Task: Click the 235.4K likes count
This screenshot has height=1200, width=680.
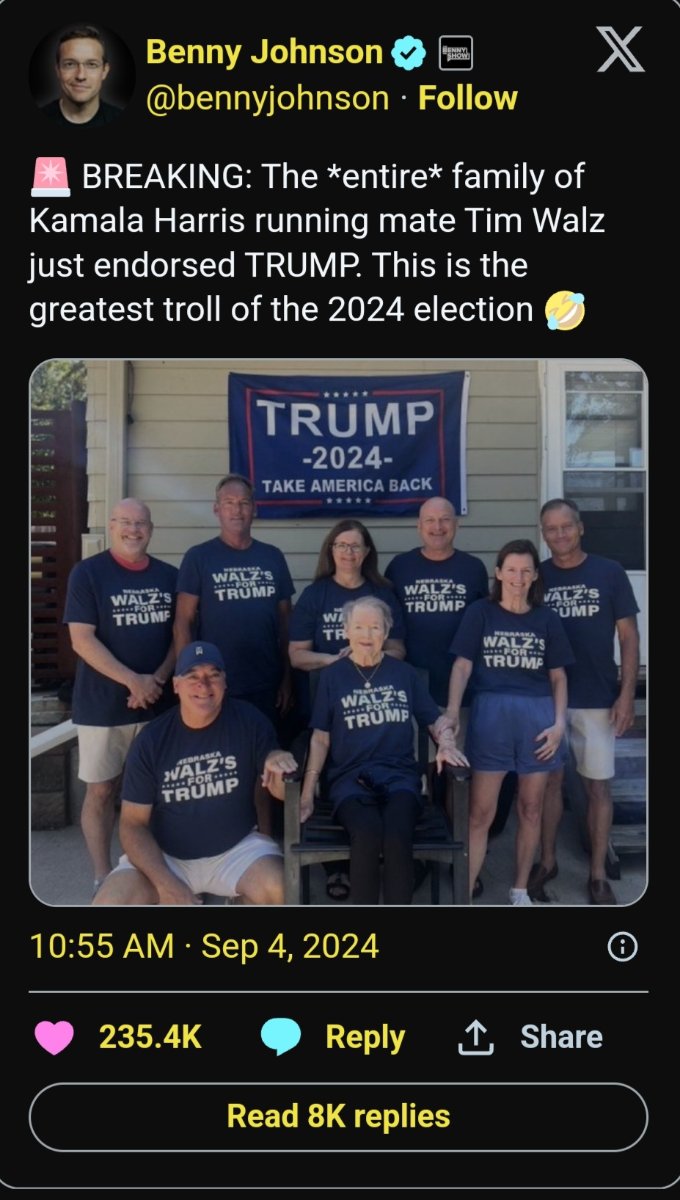Action: pos(150,1037)
